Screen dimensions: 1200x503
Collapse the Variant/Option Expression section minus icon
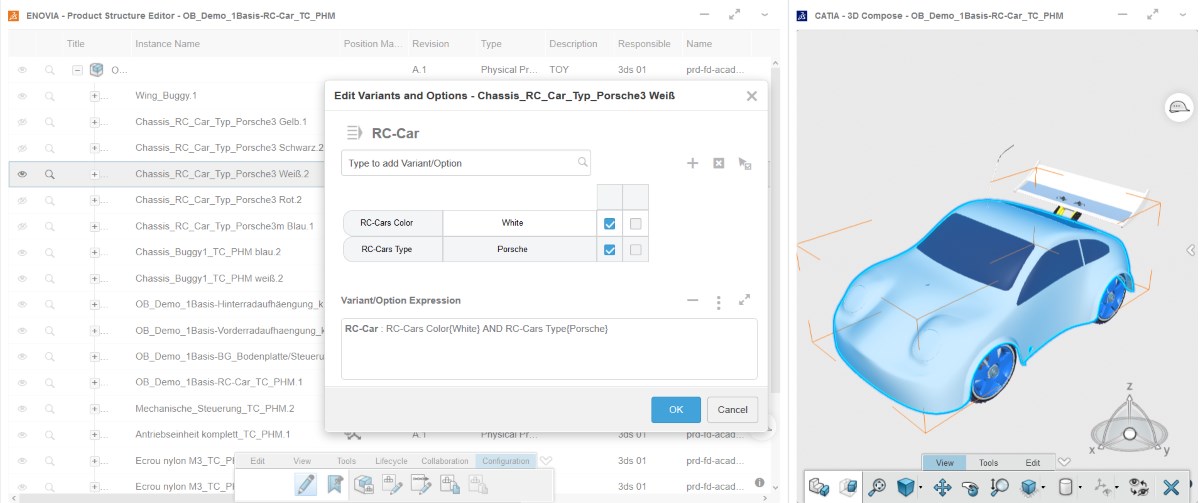tap(693, 300)
